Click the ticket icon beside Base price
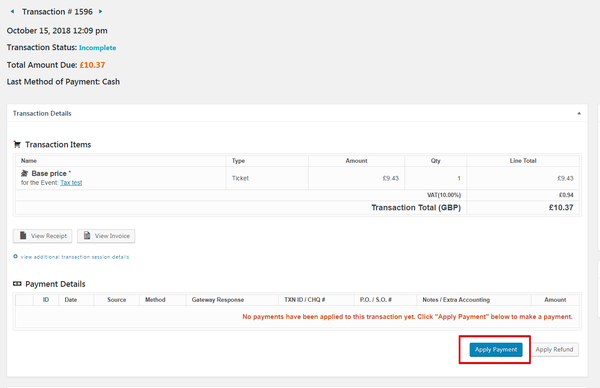Screen dimensions: 600x388 (x=24, y=173)
